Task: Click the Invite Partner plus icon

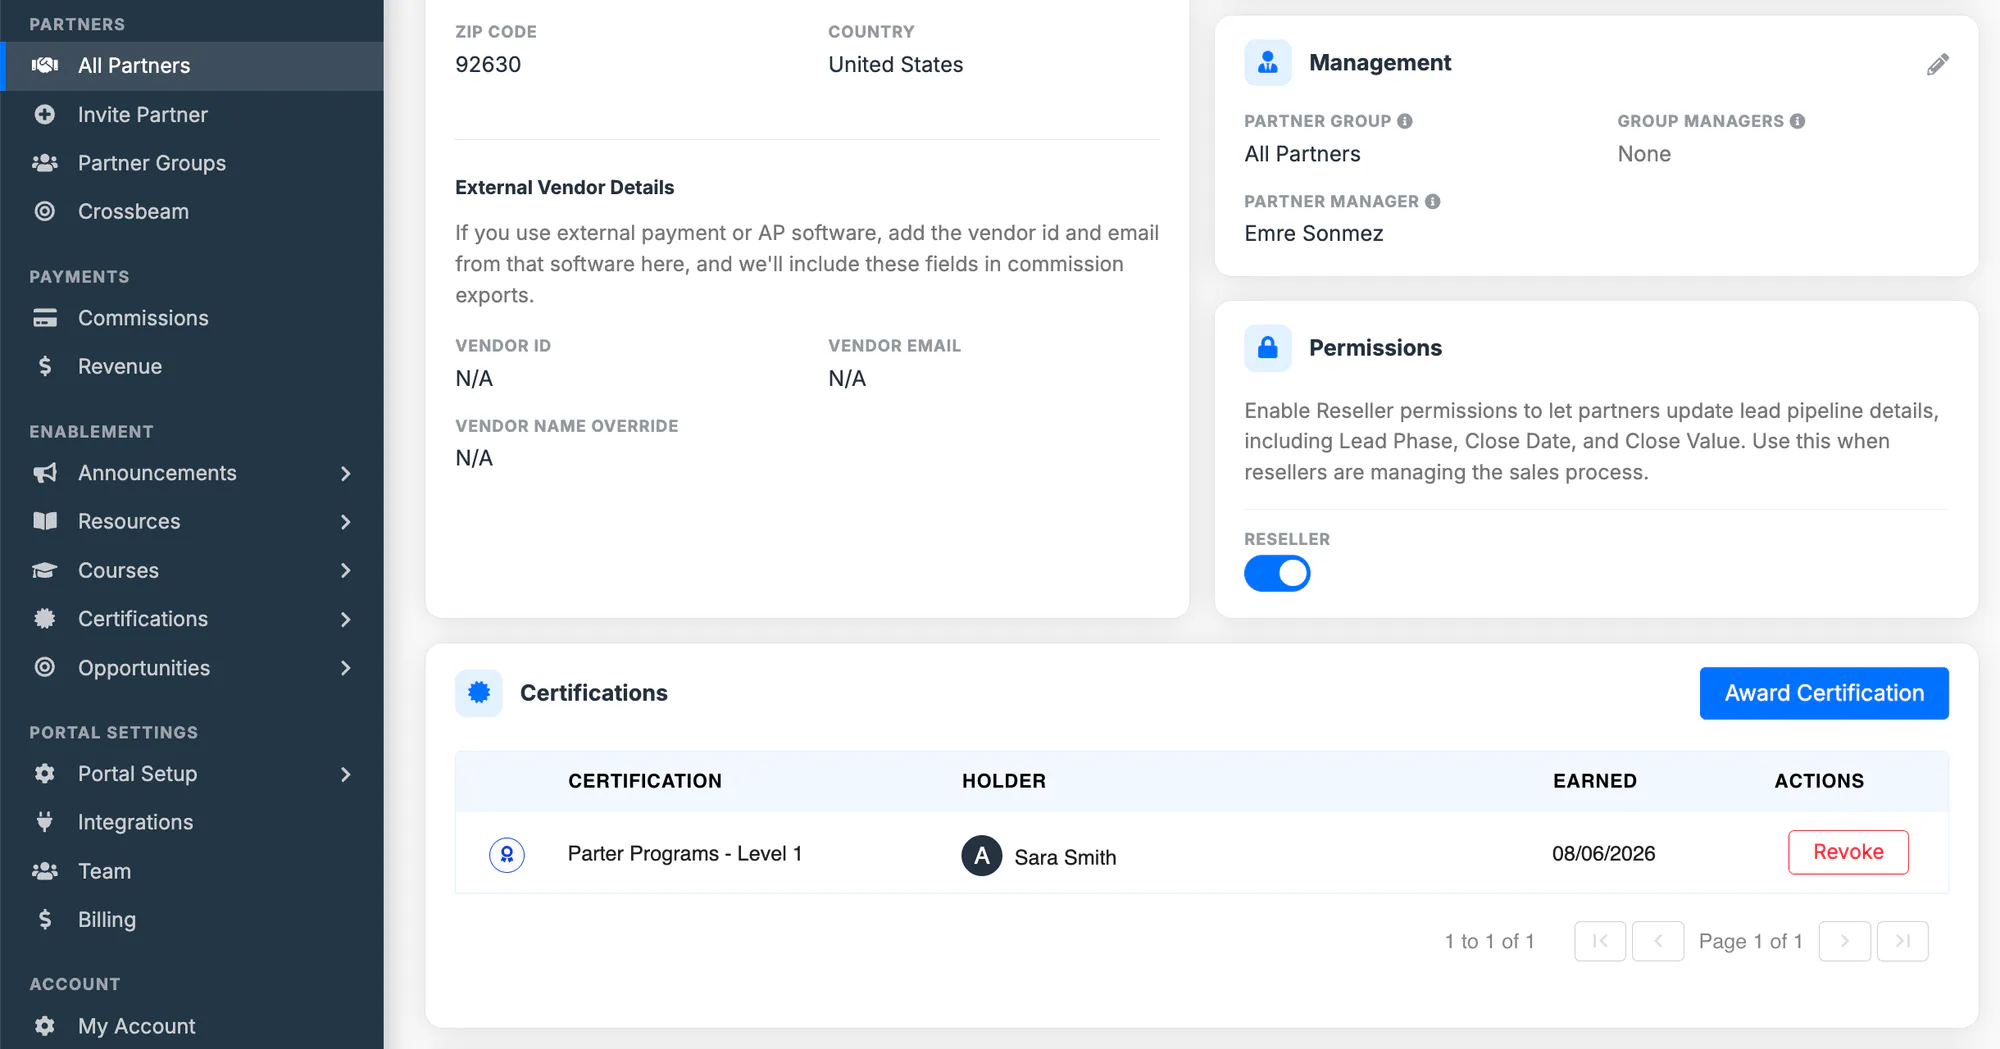Action: pos(45,114)
